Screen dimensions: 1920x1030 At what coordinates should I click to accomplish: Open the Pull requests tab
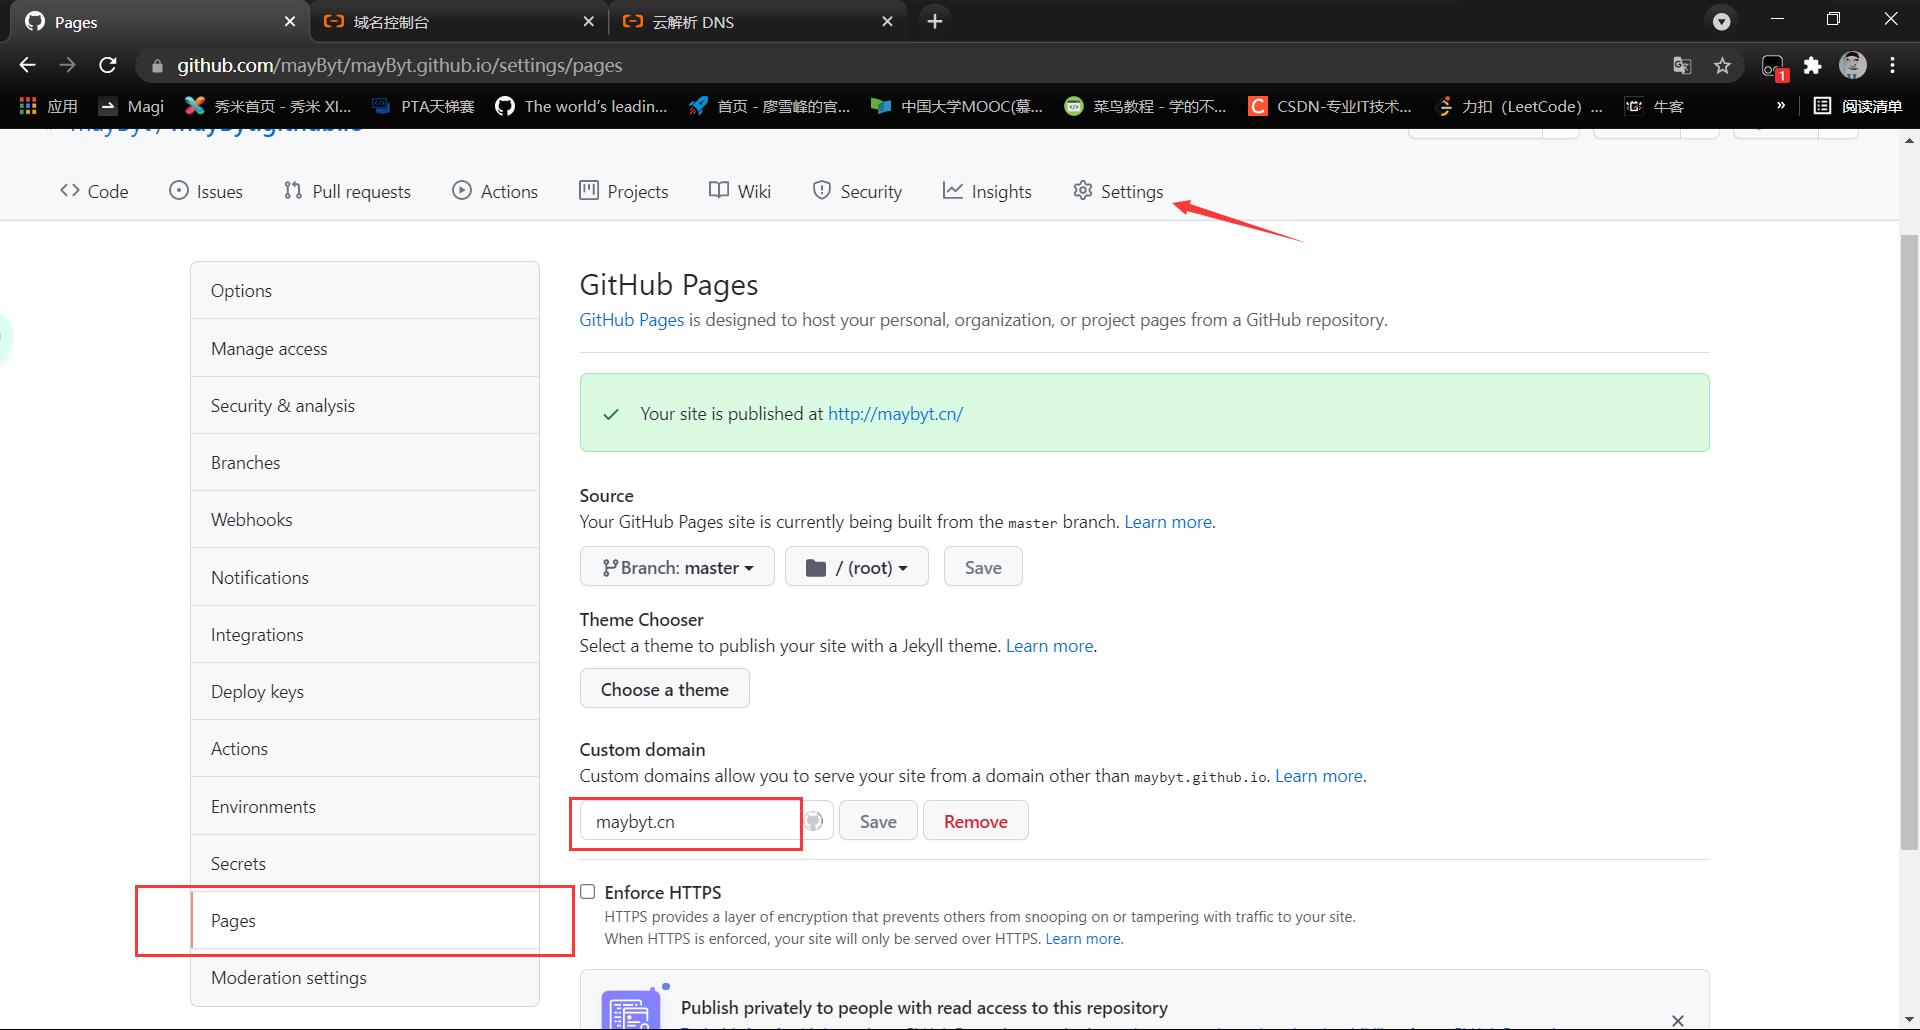[x=347, y=191]
